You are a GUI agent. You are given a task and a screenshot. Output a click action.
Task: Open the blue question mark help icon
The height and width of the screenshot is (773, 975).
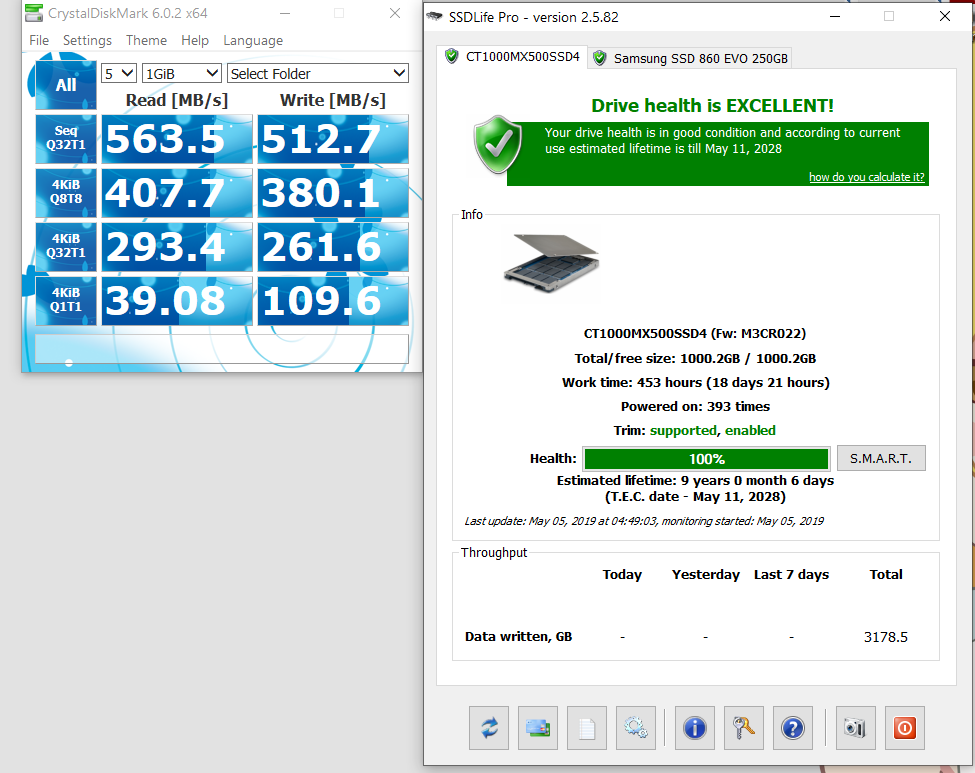793,727
